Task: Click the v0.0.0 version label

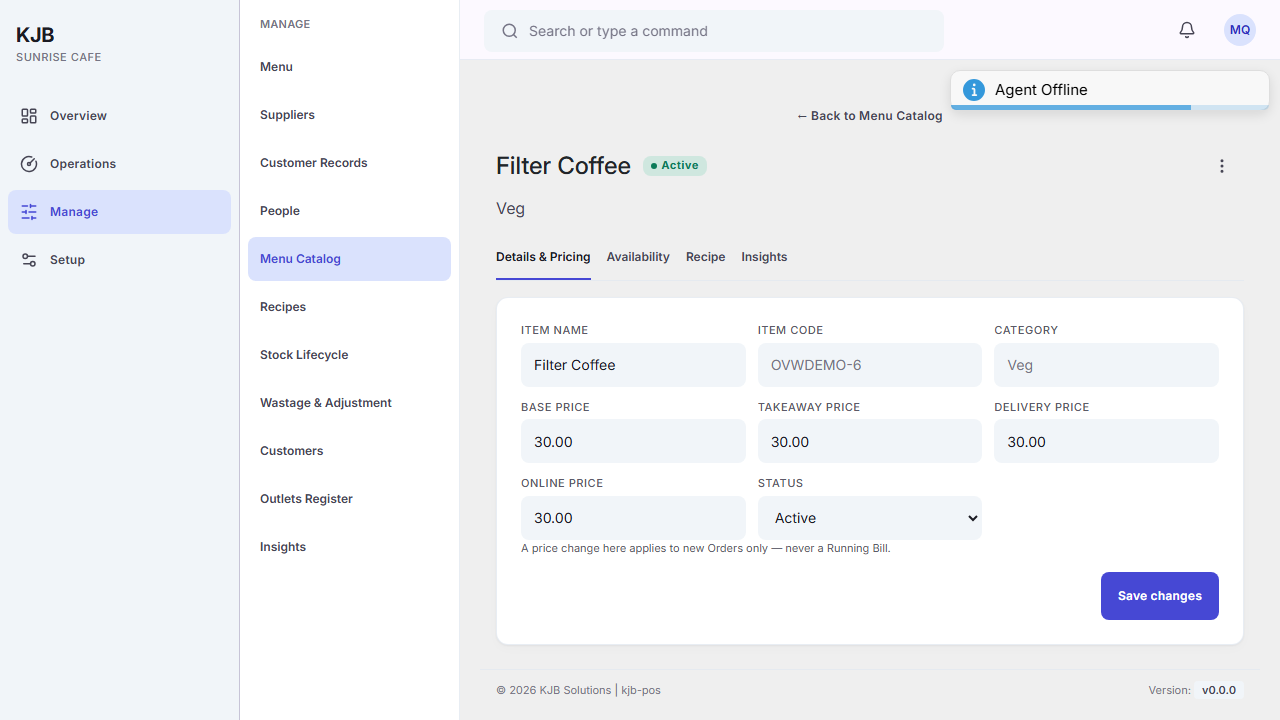Action: click(1219, 690)
